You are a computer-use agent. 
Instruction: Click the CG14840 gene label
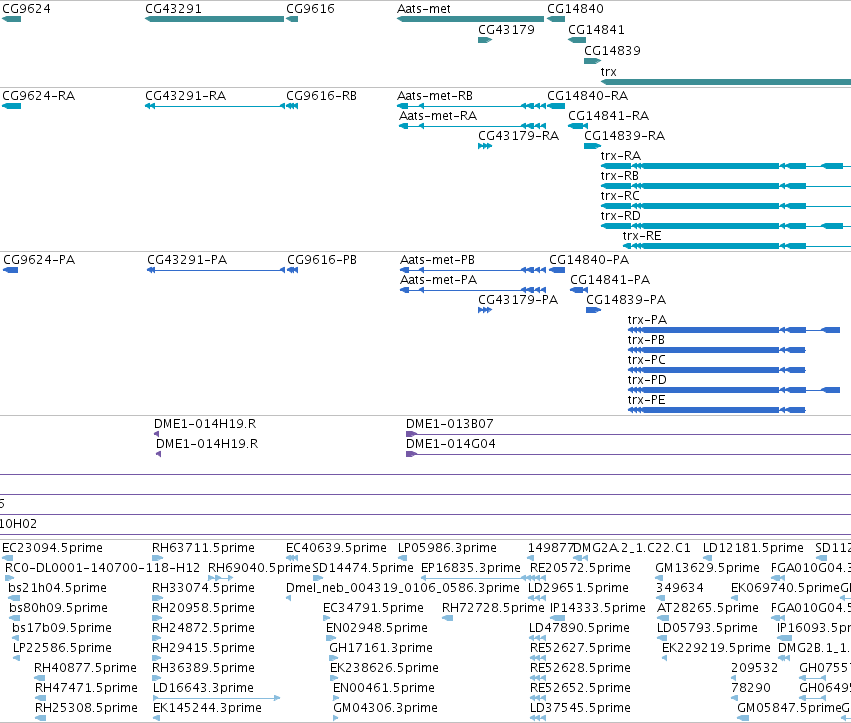[x=575, y=9]
